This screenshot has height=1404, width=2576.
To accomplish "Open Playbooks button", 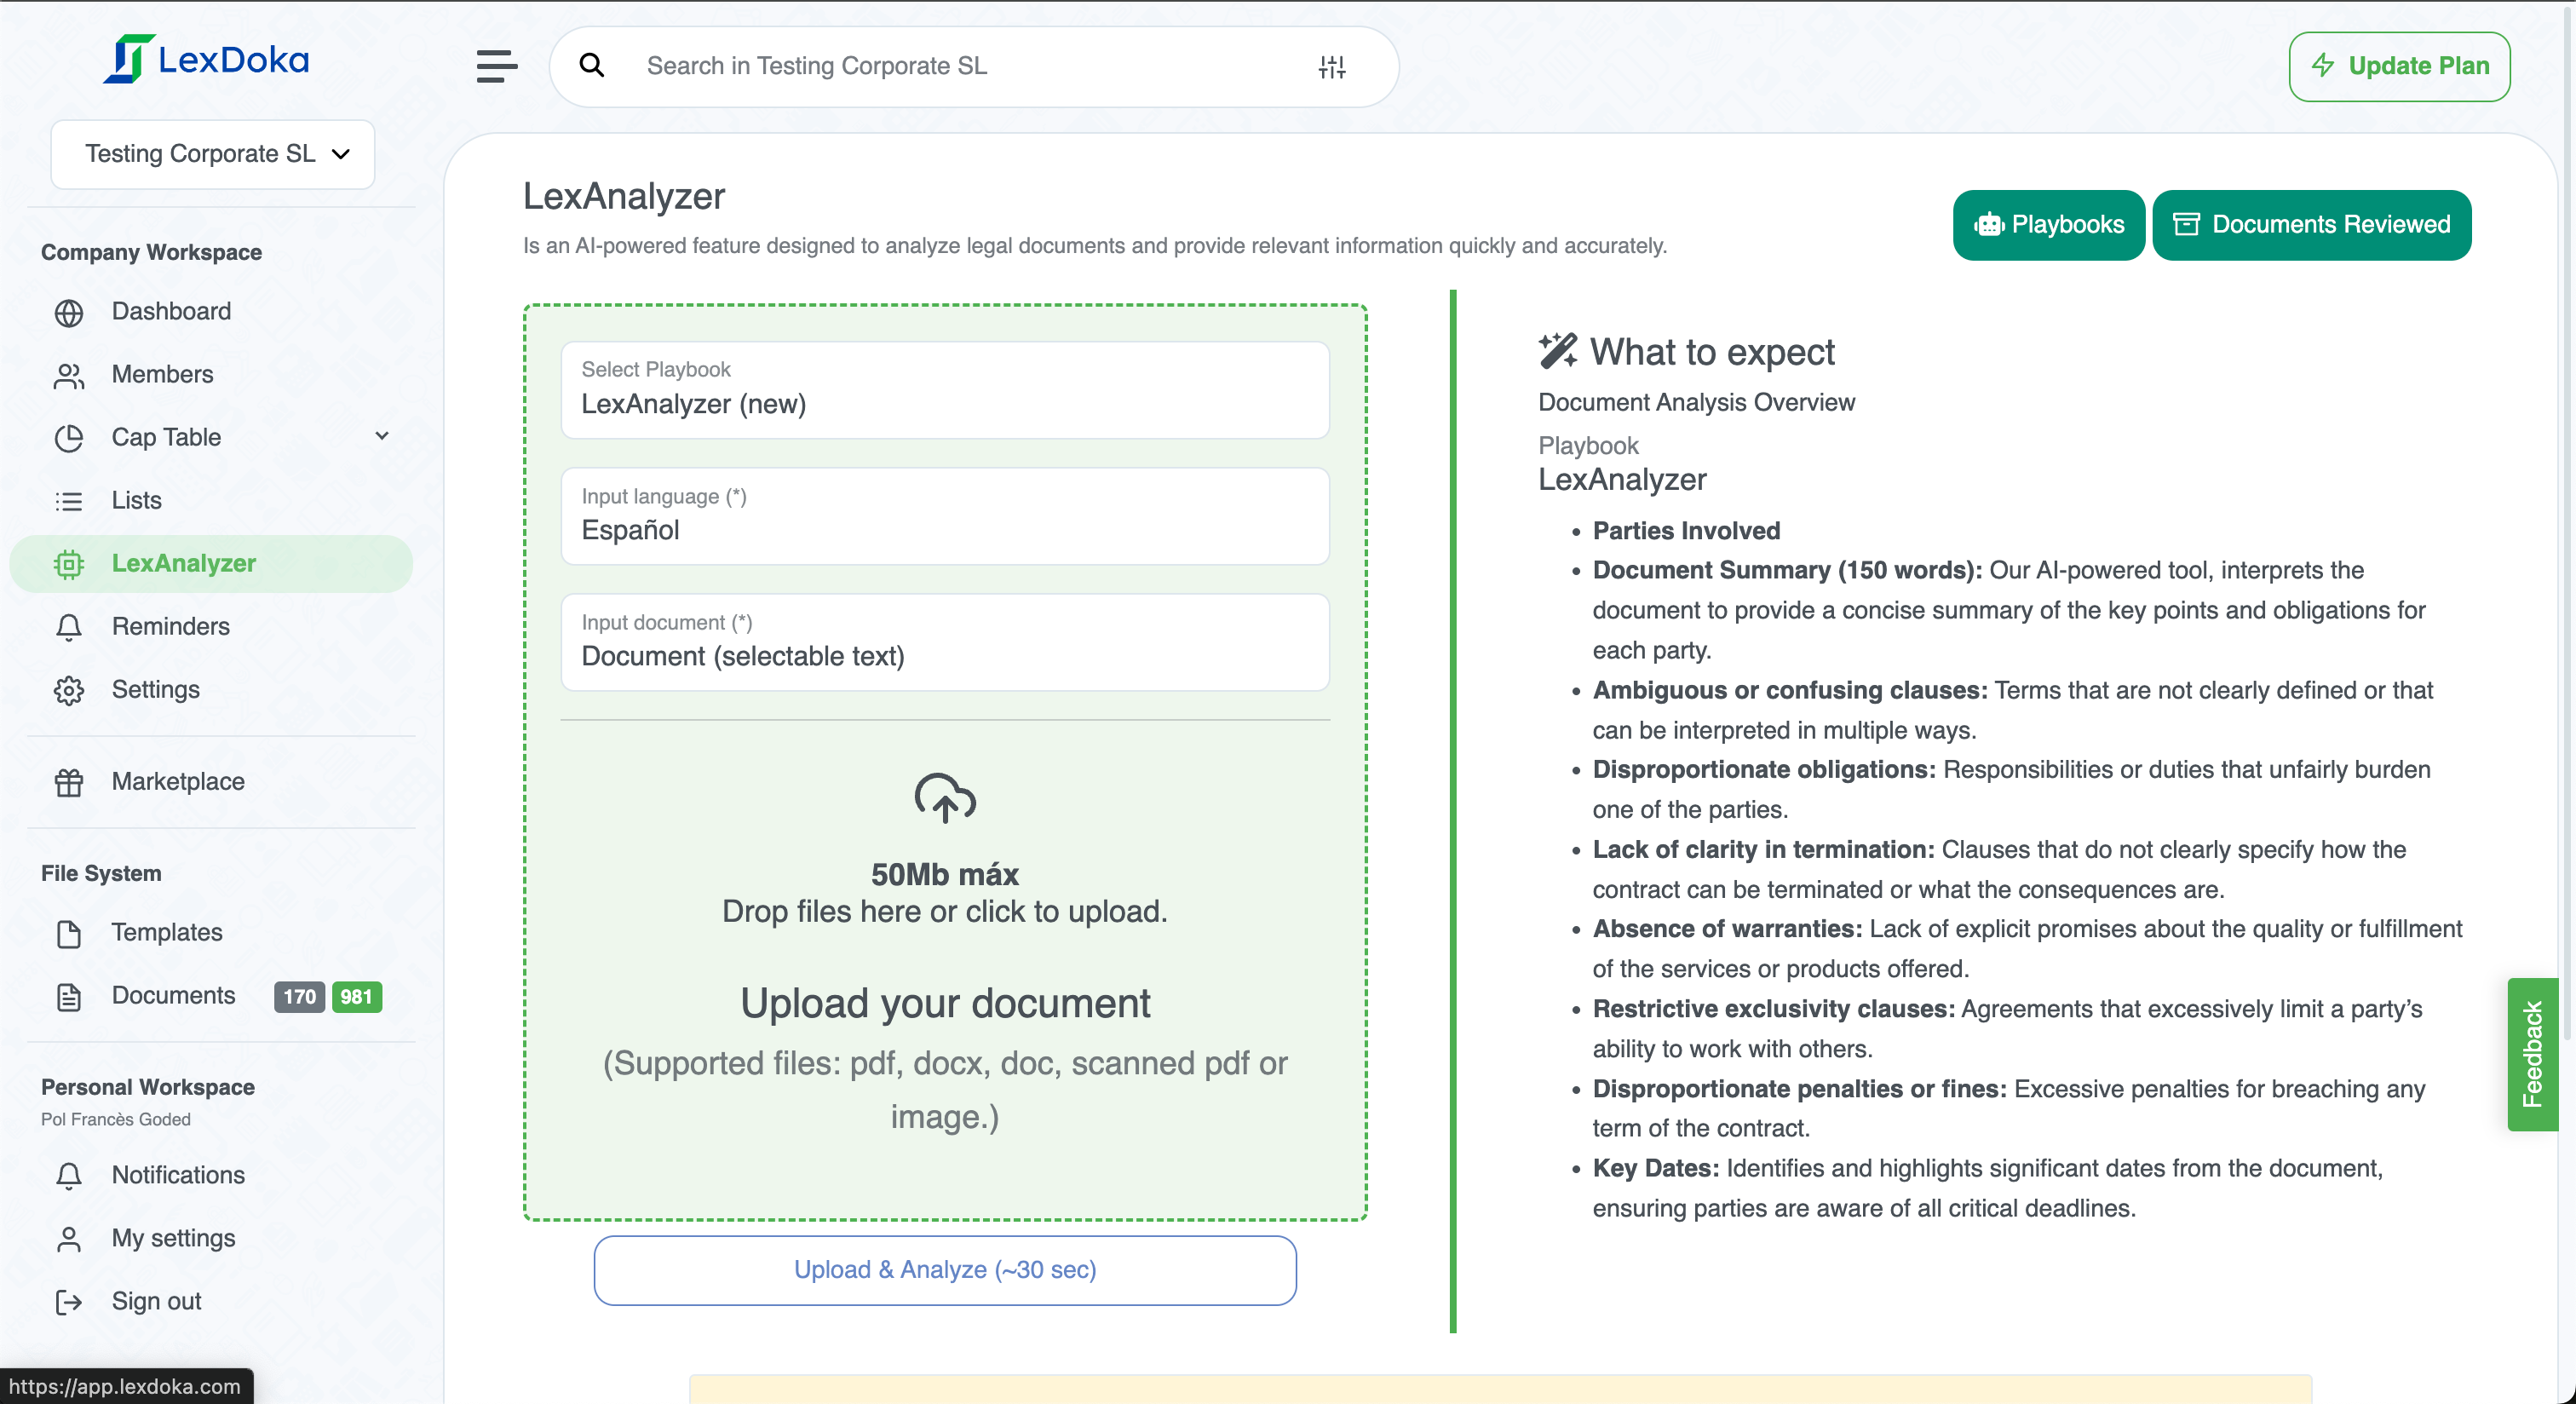I will tap(2048, 225).
